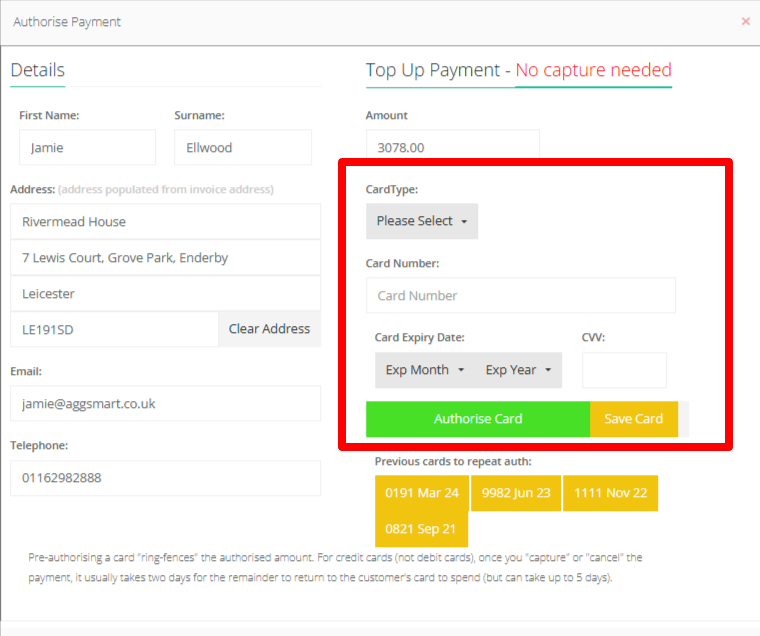Click the yellow Save Card button
The height and width of the screenshot is (636, 760).
pyautogui.click(x=633, y=419)
